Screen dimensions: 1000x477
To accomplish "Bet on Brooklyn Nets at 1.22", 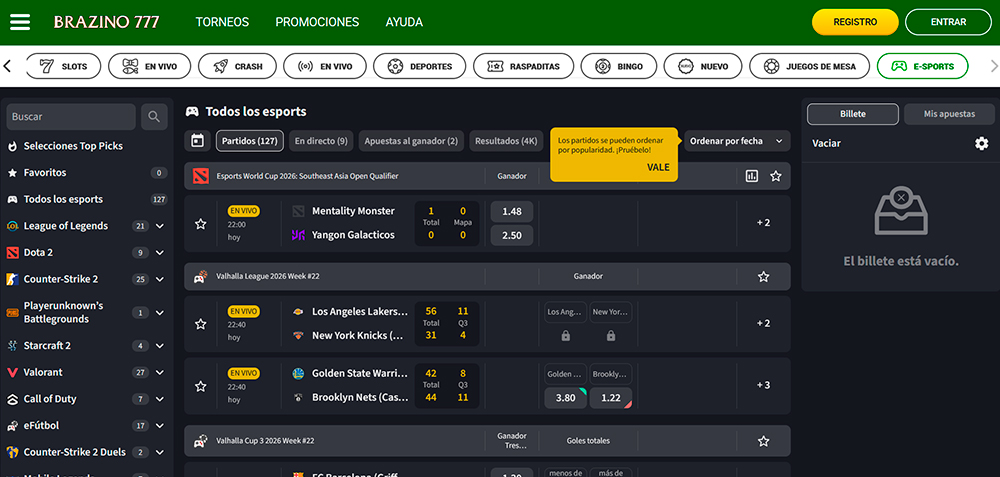I will click(x=611, y=398).
